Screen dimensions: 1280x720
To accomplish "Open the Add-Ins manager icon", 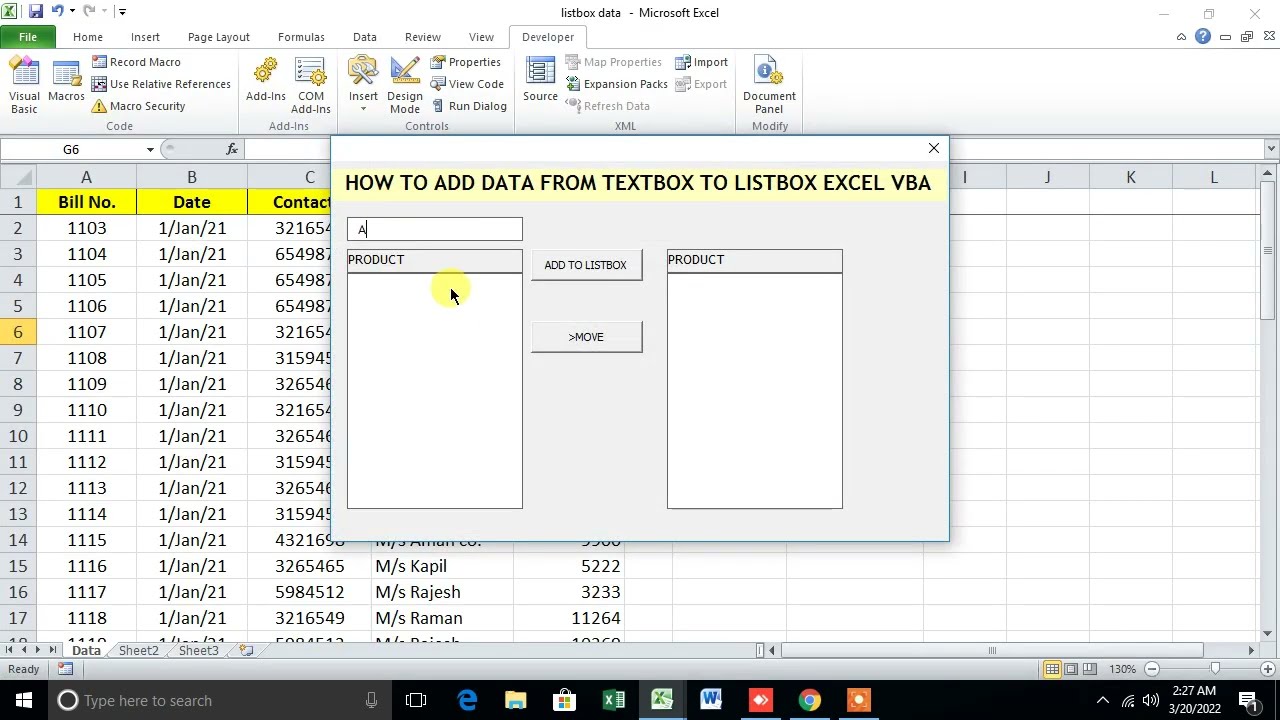I will [266, 82].
